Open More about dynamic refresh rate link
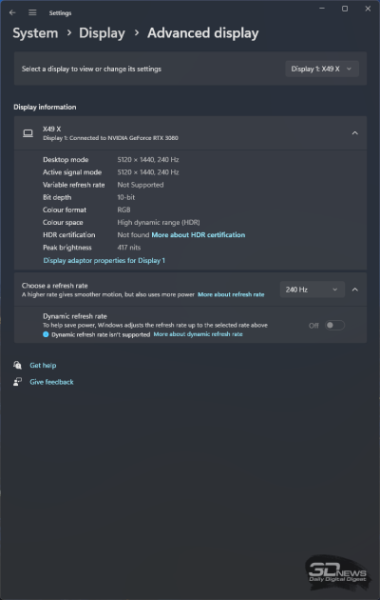Screen dimensions: 380x600 click(x=198, y=334)
